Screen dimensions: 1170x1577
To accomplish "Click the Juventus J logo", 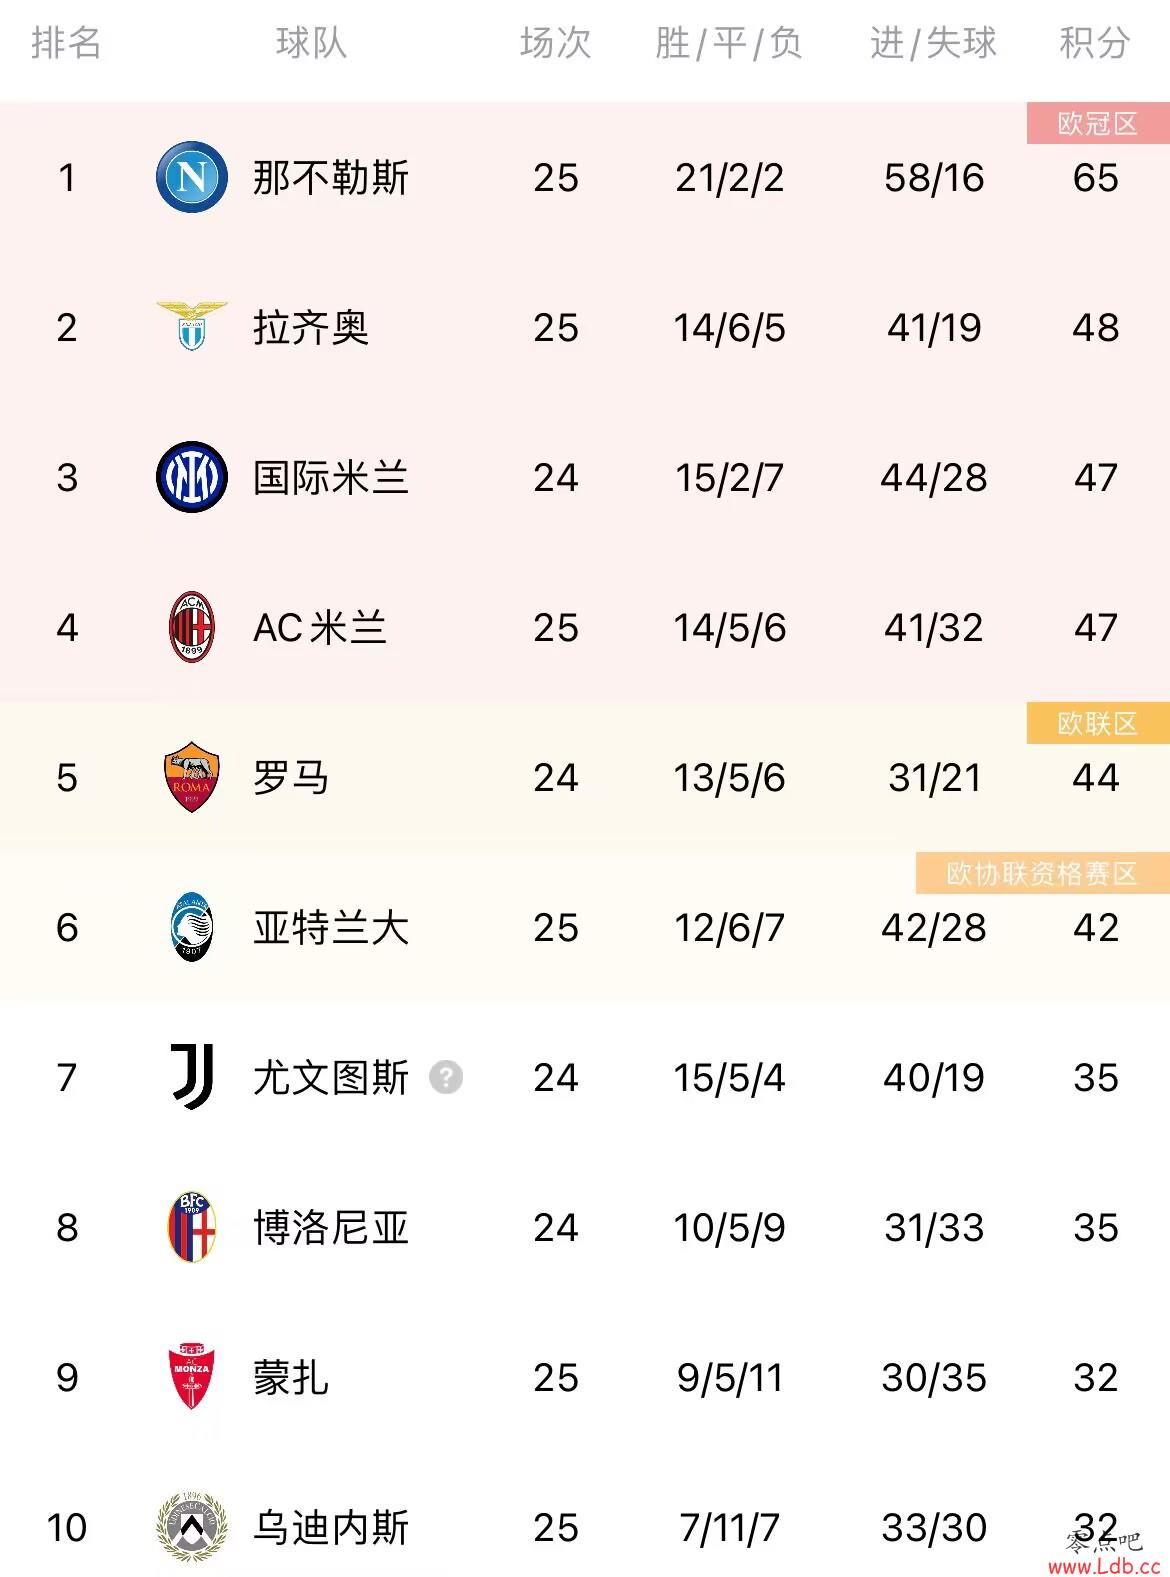I will (192, 1077).
